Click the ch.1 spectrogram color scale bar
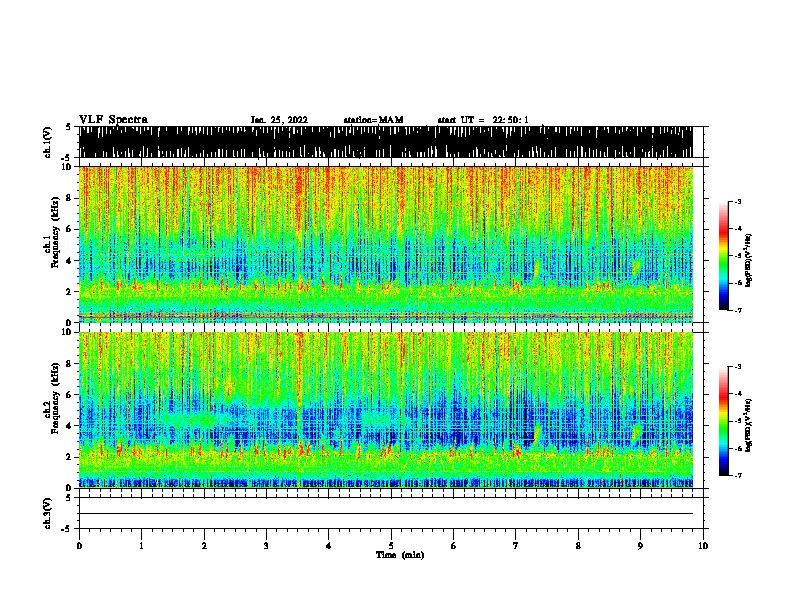 click(724, 256)
